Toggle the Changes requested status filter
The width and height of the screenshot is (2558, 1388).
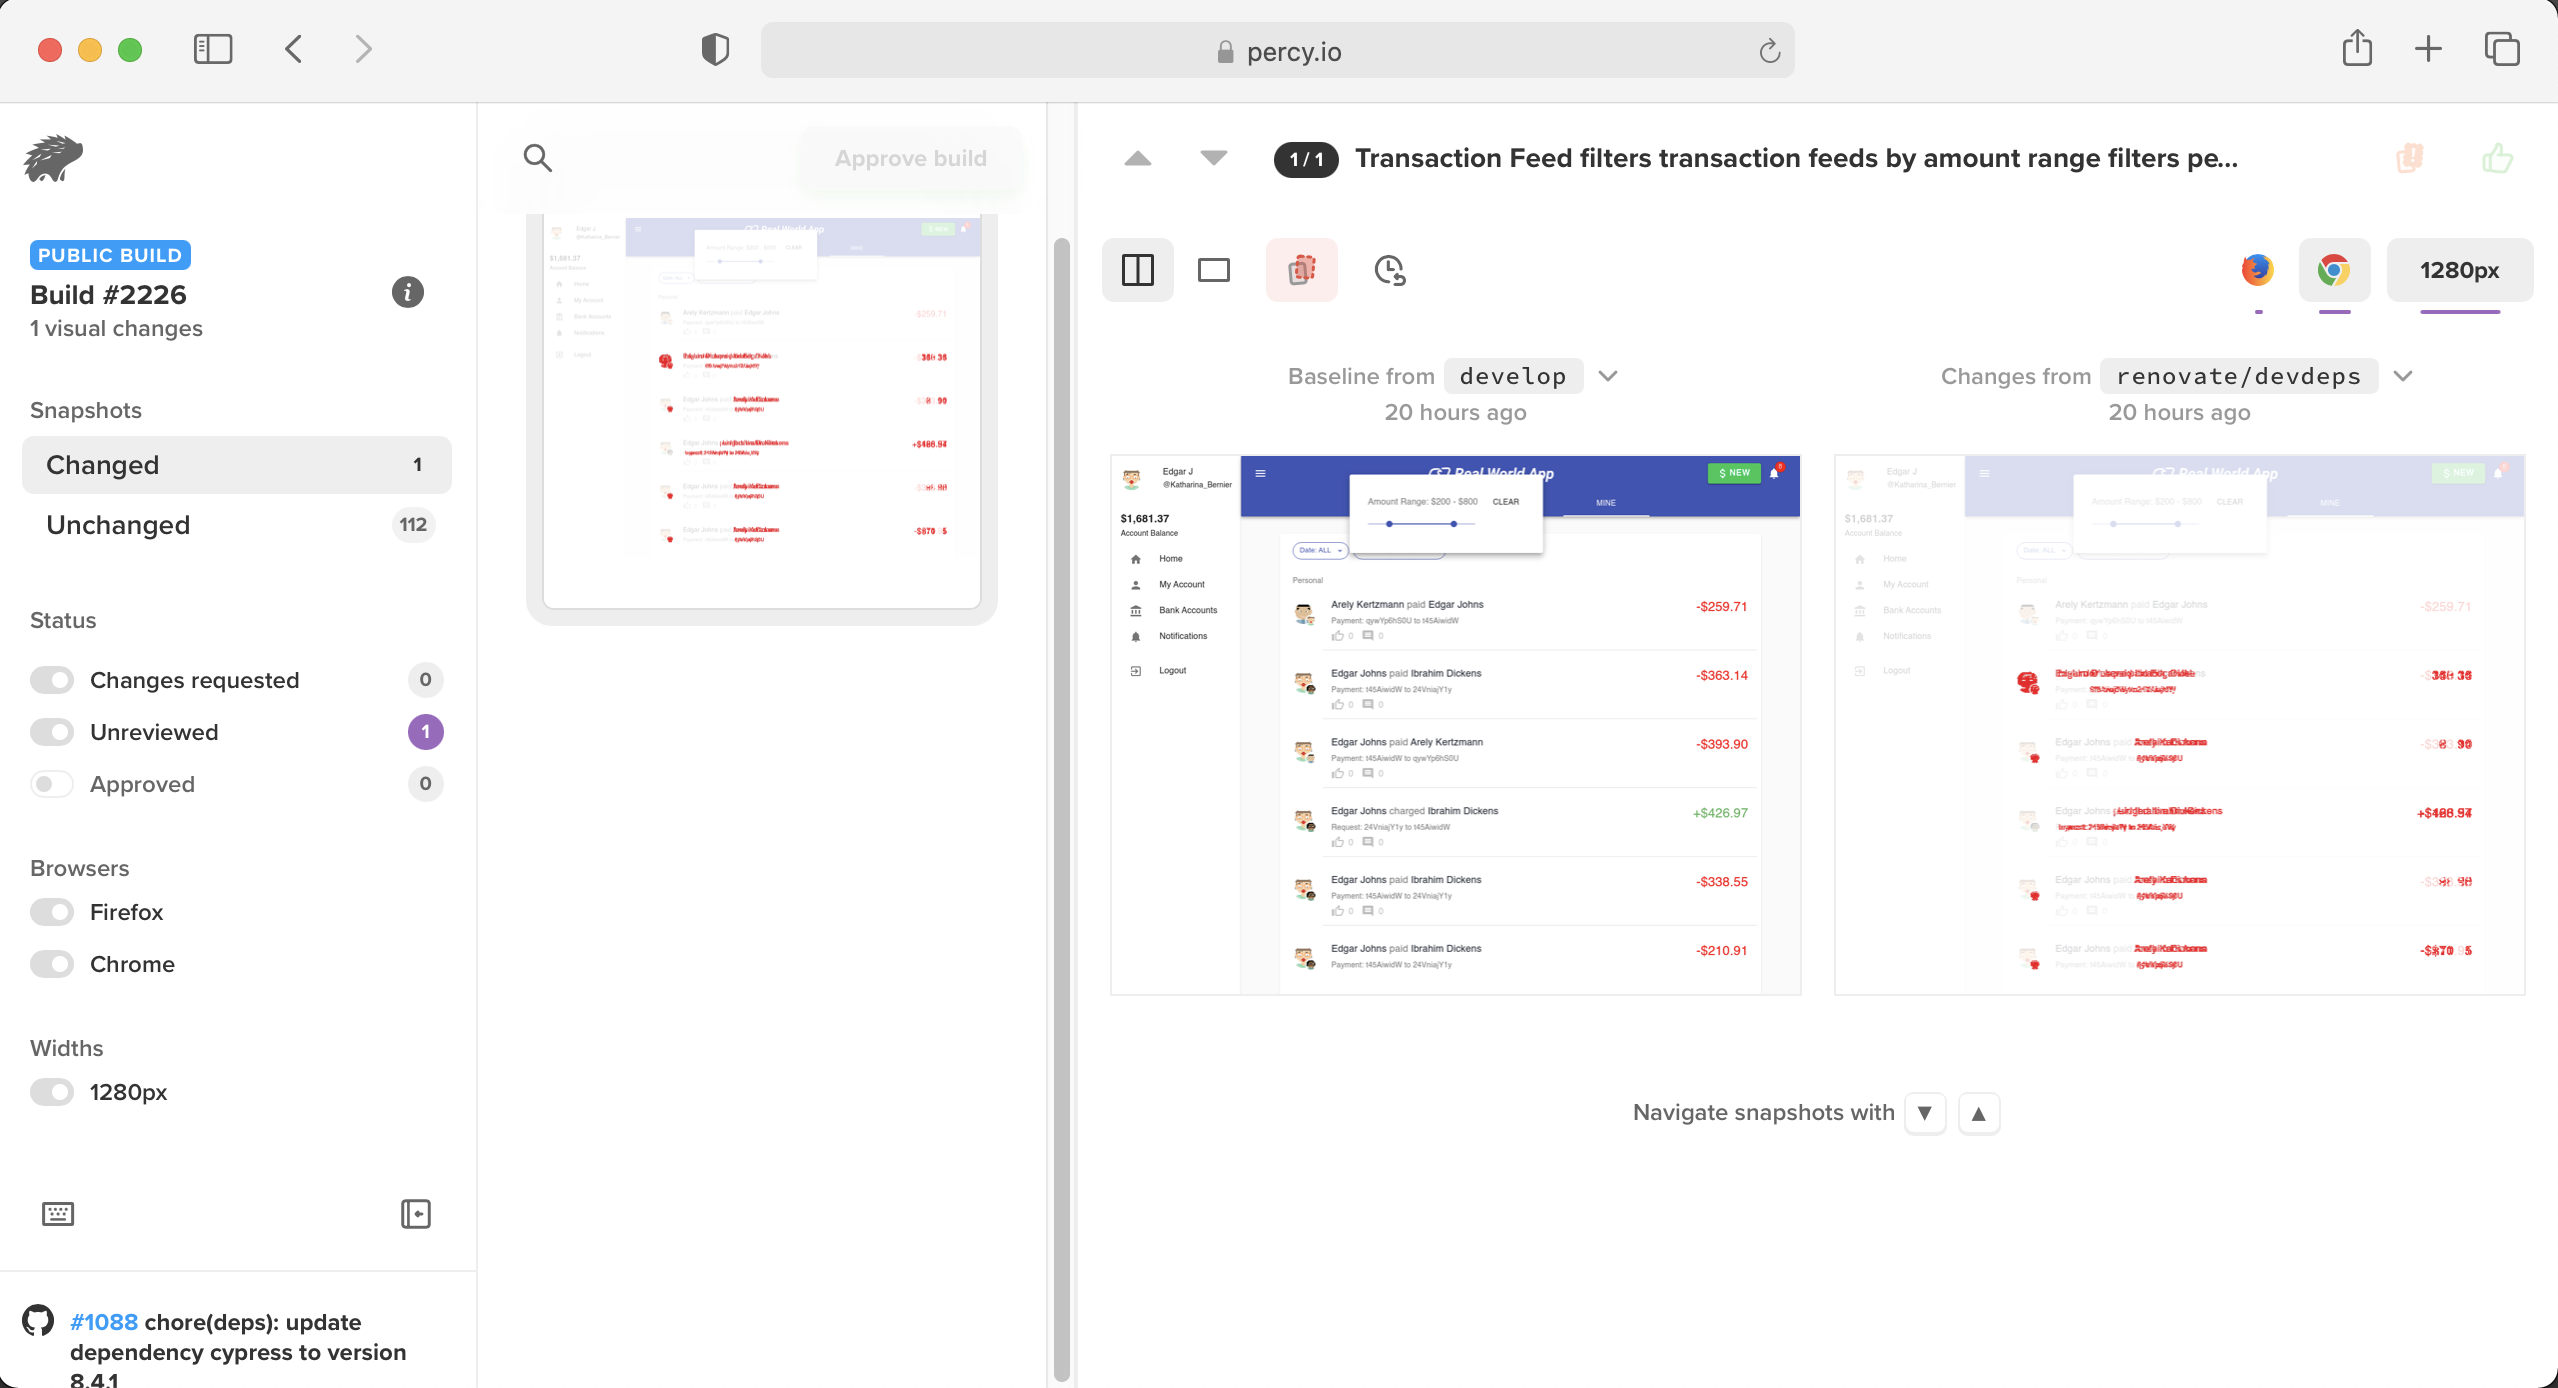(x=52, y=680)
